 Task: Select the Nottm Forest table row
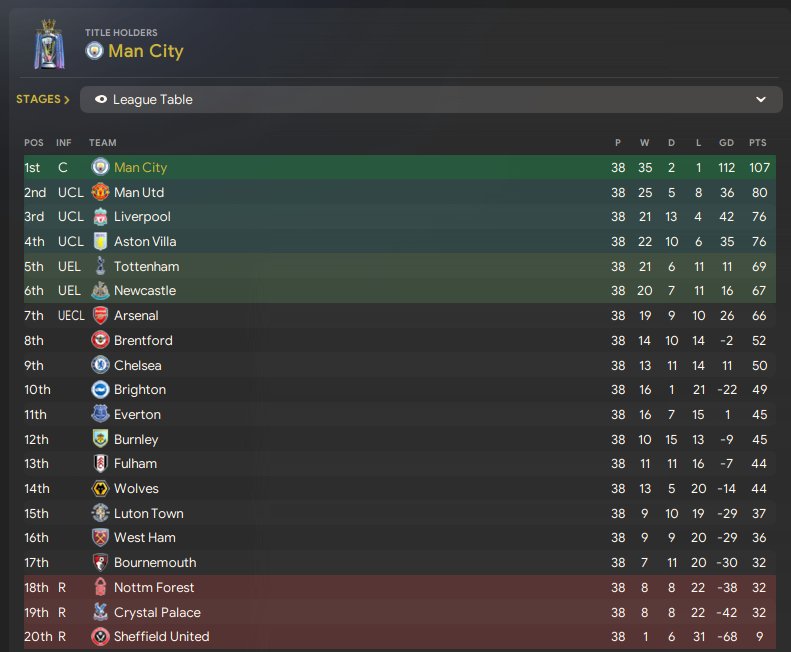[x=400, y=587]
